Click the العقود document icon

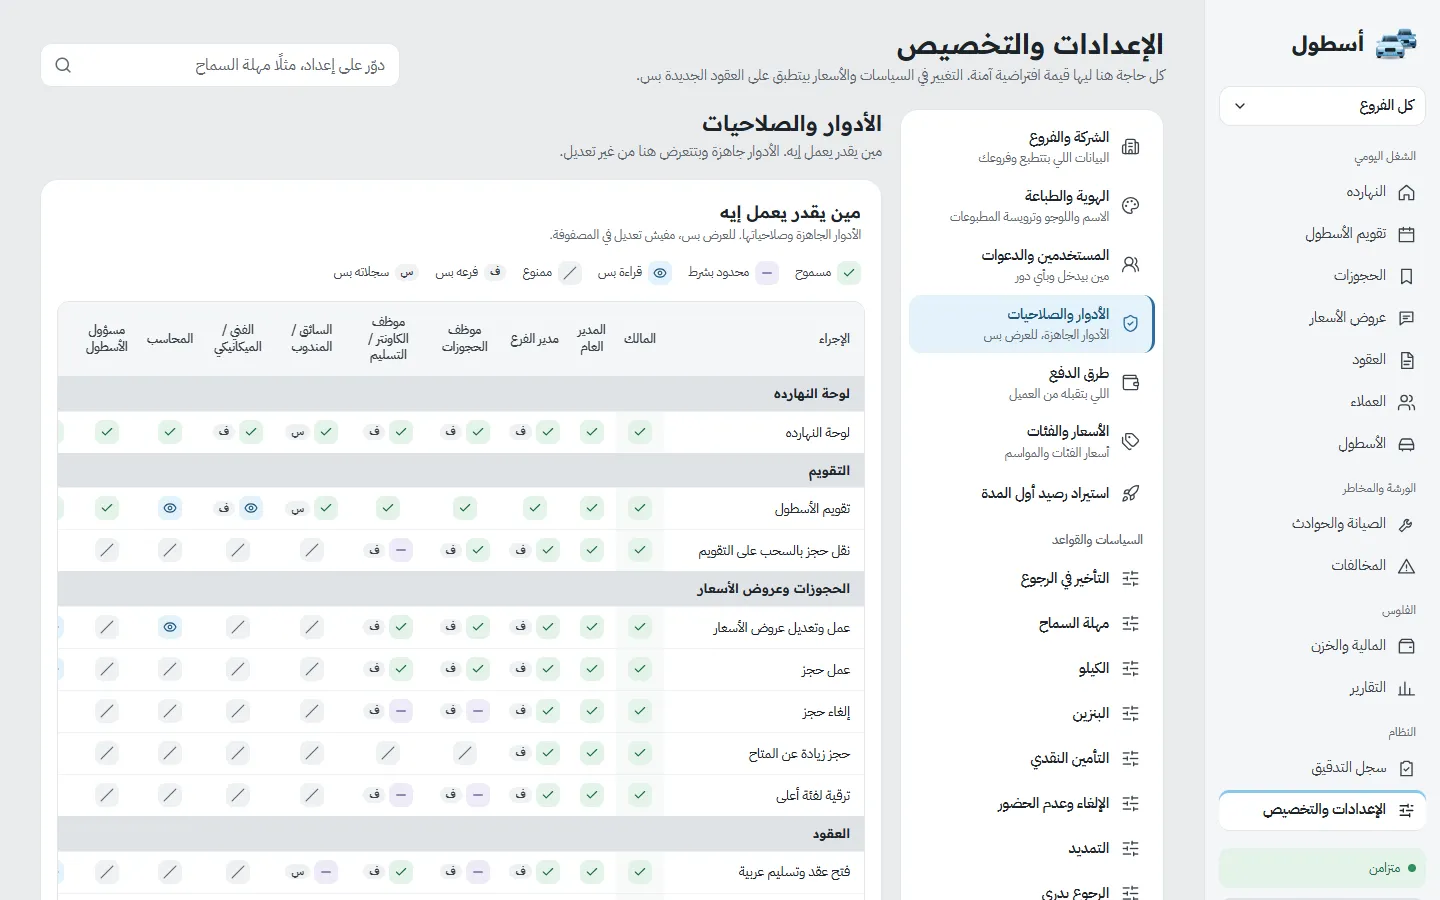1406,360
